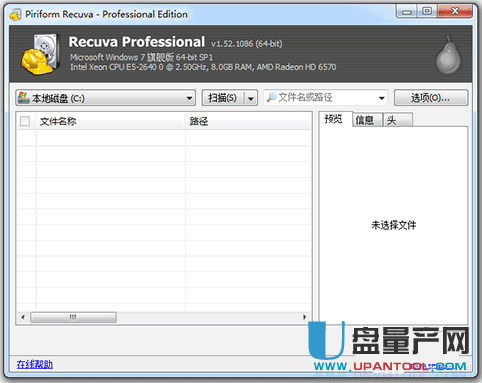Switch to the 预览 tab
482x383 pixels.
[333, 119]
